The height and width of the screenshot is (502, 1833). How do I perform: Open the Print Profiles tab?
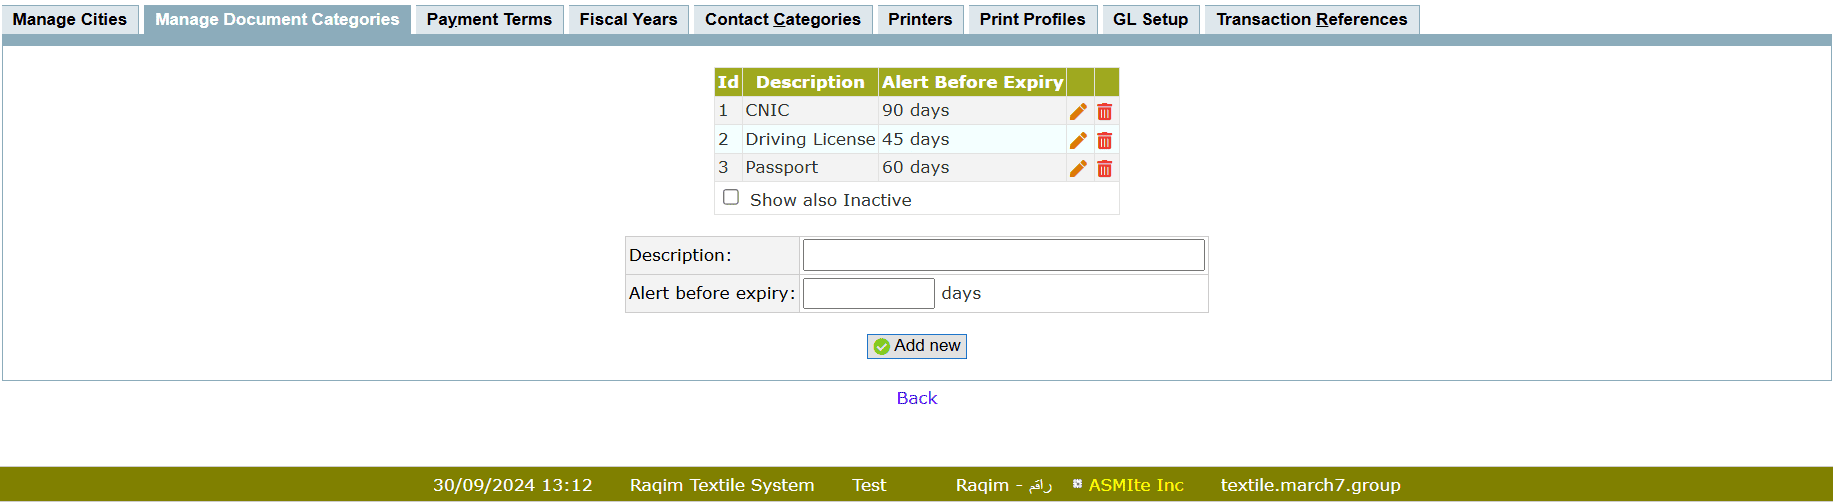(x=1032, y=19)
